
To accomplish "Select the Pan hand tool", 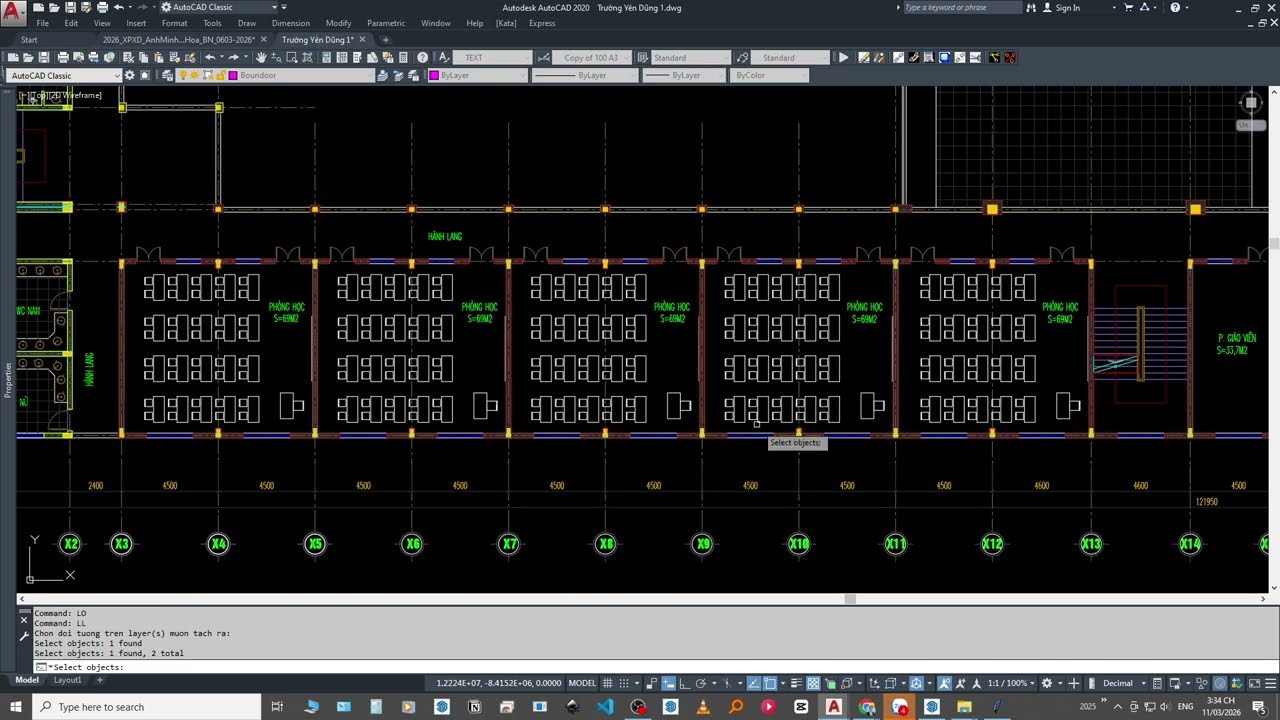I will (262, 58).
